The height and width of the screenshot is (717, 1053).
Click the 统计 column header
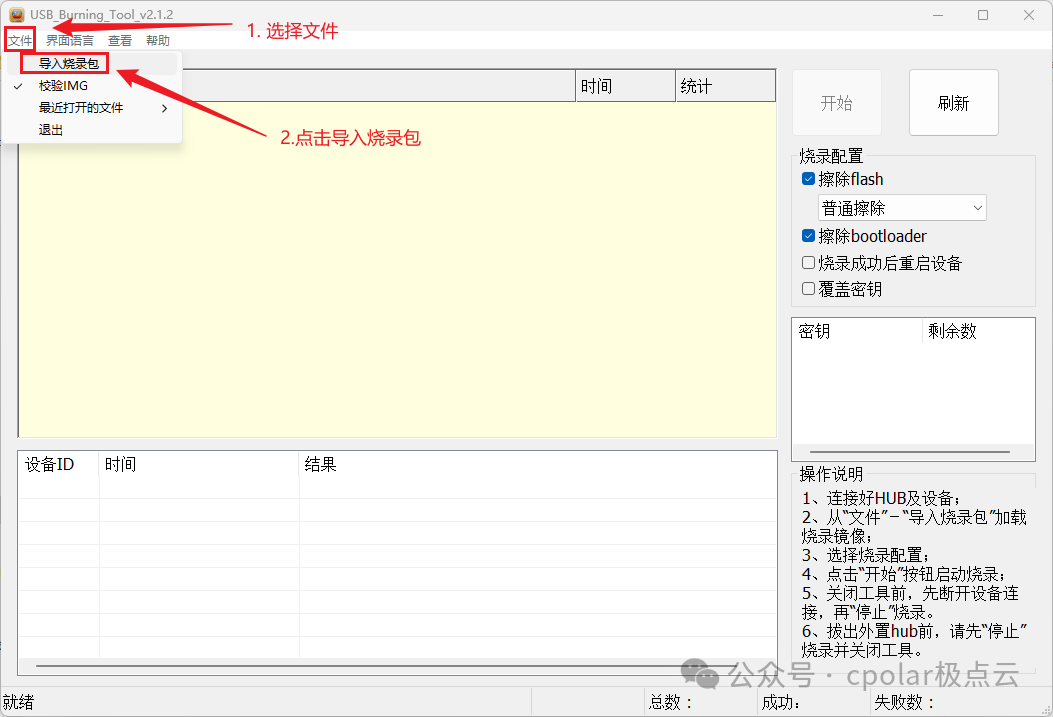click(725, 86)
